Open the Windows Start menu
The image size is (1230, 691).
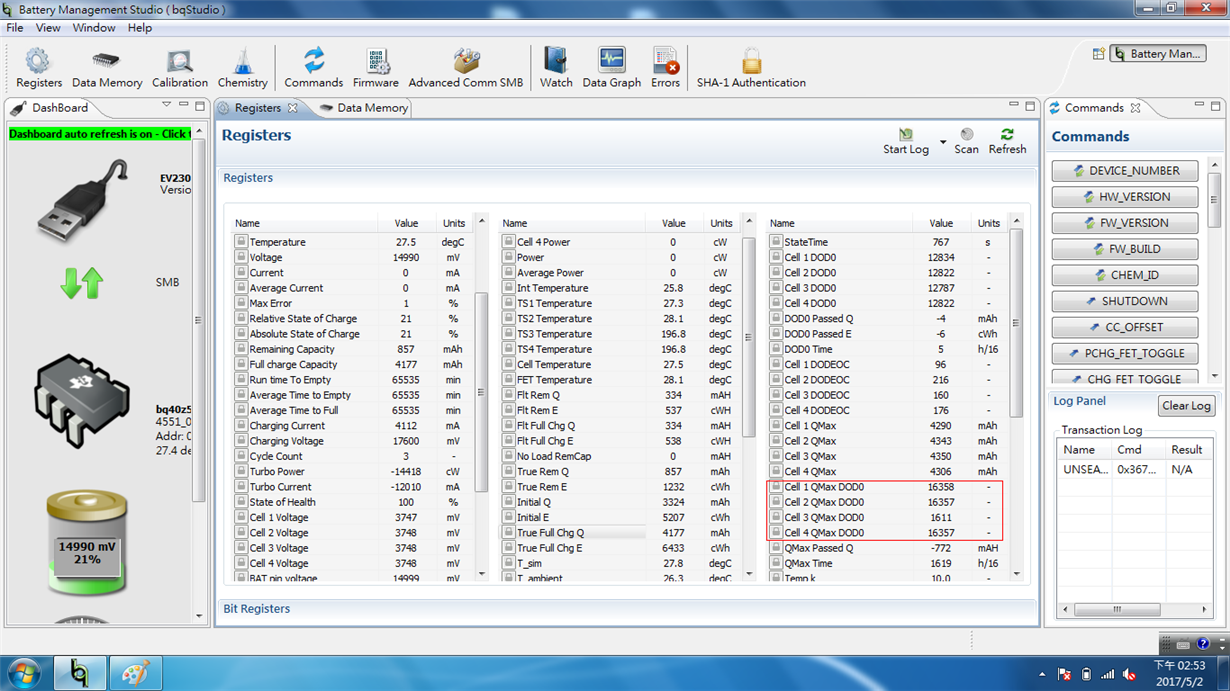[24, 674]
